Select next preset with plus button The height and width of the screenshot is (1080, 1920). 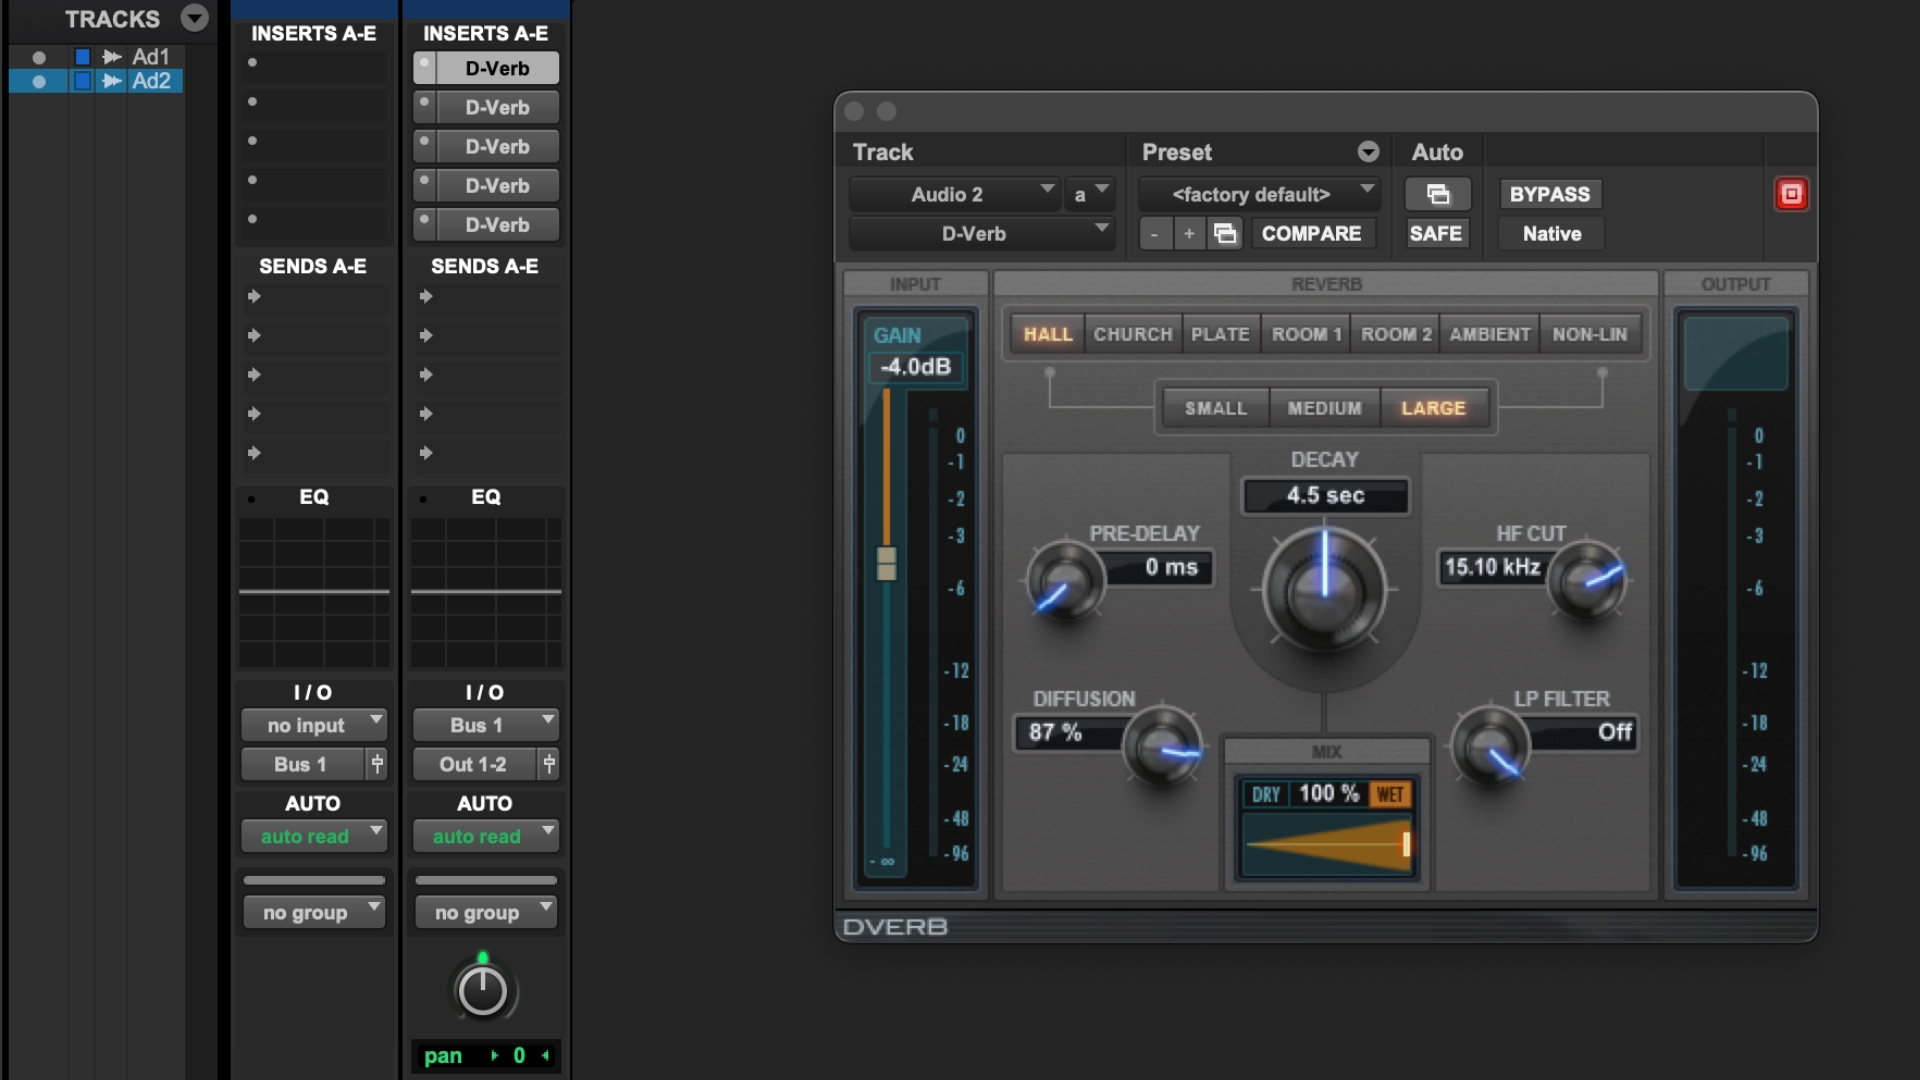(x=1189, y=234)
